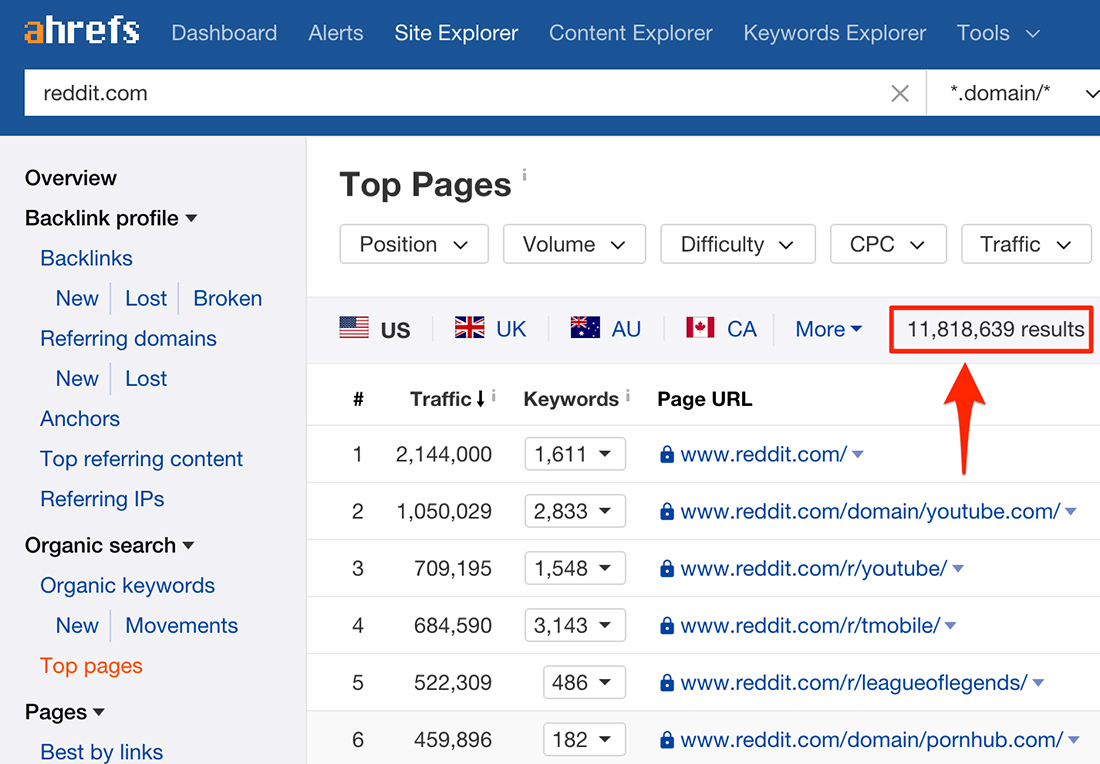Expand the 1,548 keywords dropdown
The image size is (1100, 764).
(x=575, y=568)
